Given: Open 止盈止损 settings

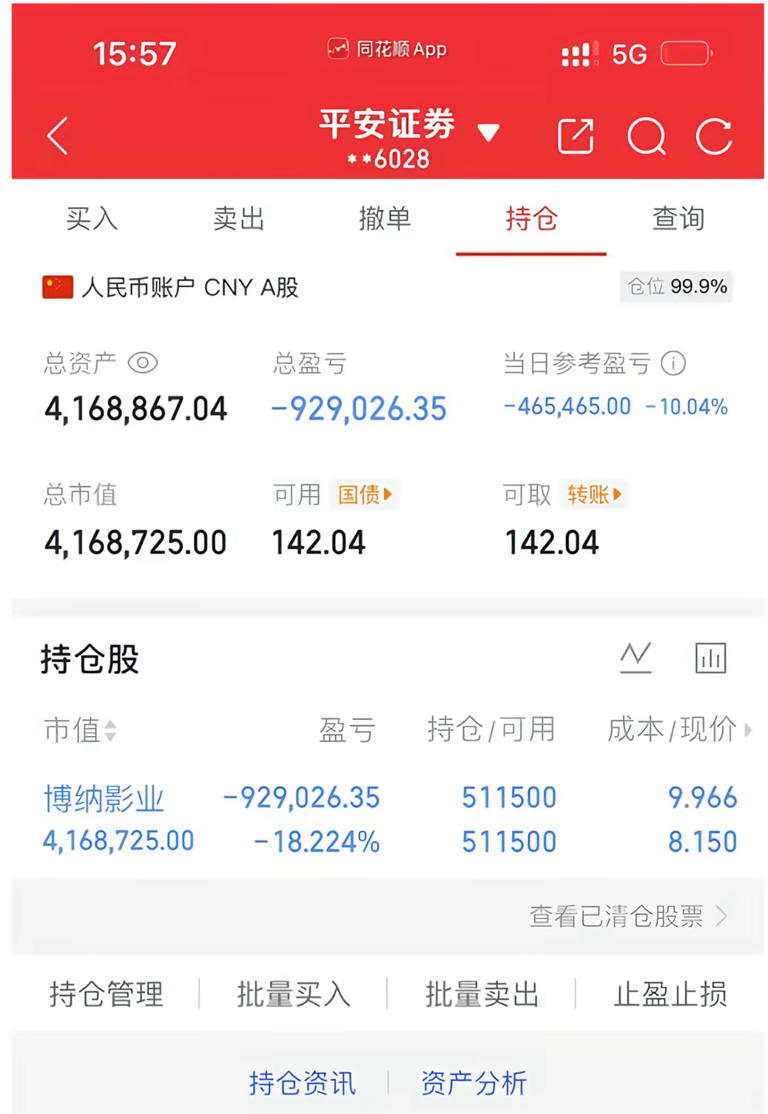Looking at the screenshot, I should [x=670, y=994].
